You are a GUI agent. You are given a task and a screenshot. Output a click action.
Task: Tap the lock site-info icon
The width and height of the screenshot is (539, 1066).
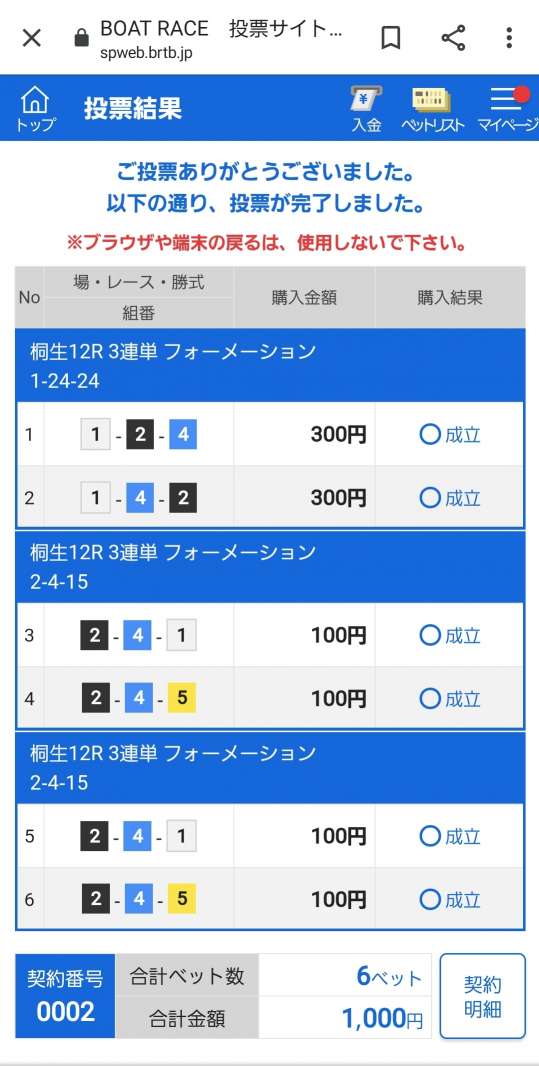82,38
